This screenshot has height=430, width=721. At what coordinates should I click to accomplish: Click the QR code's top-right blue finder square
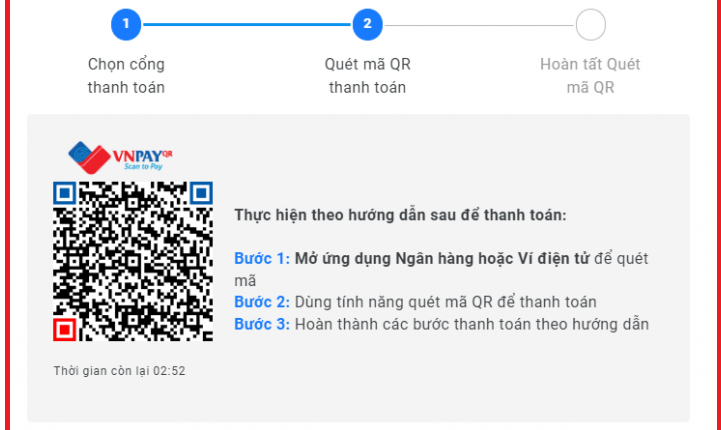click(x=201, y=193)
